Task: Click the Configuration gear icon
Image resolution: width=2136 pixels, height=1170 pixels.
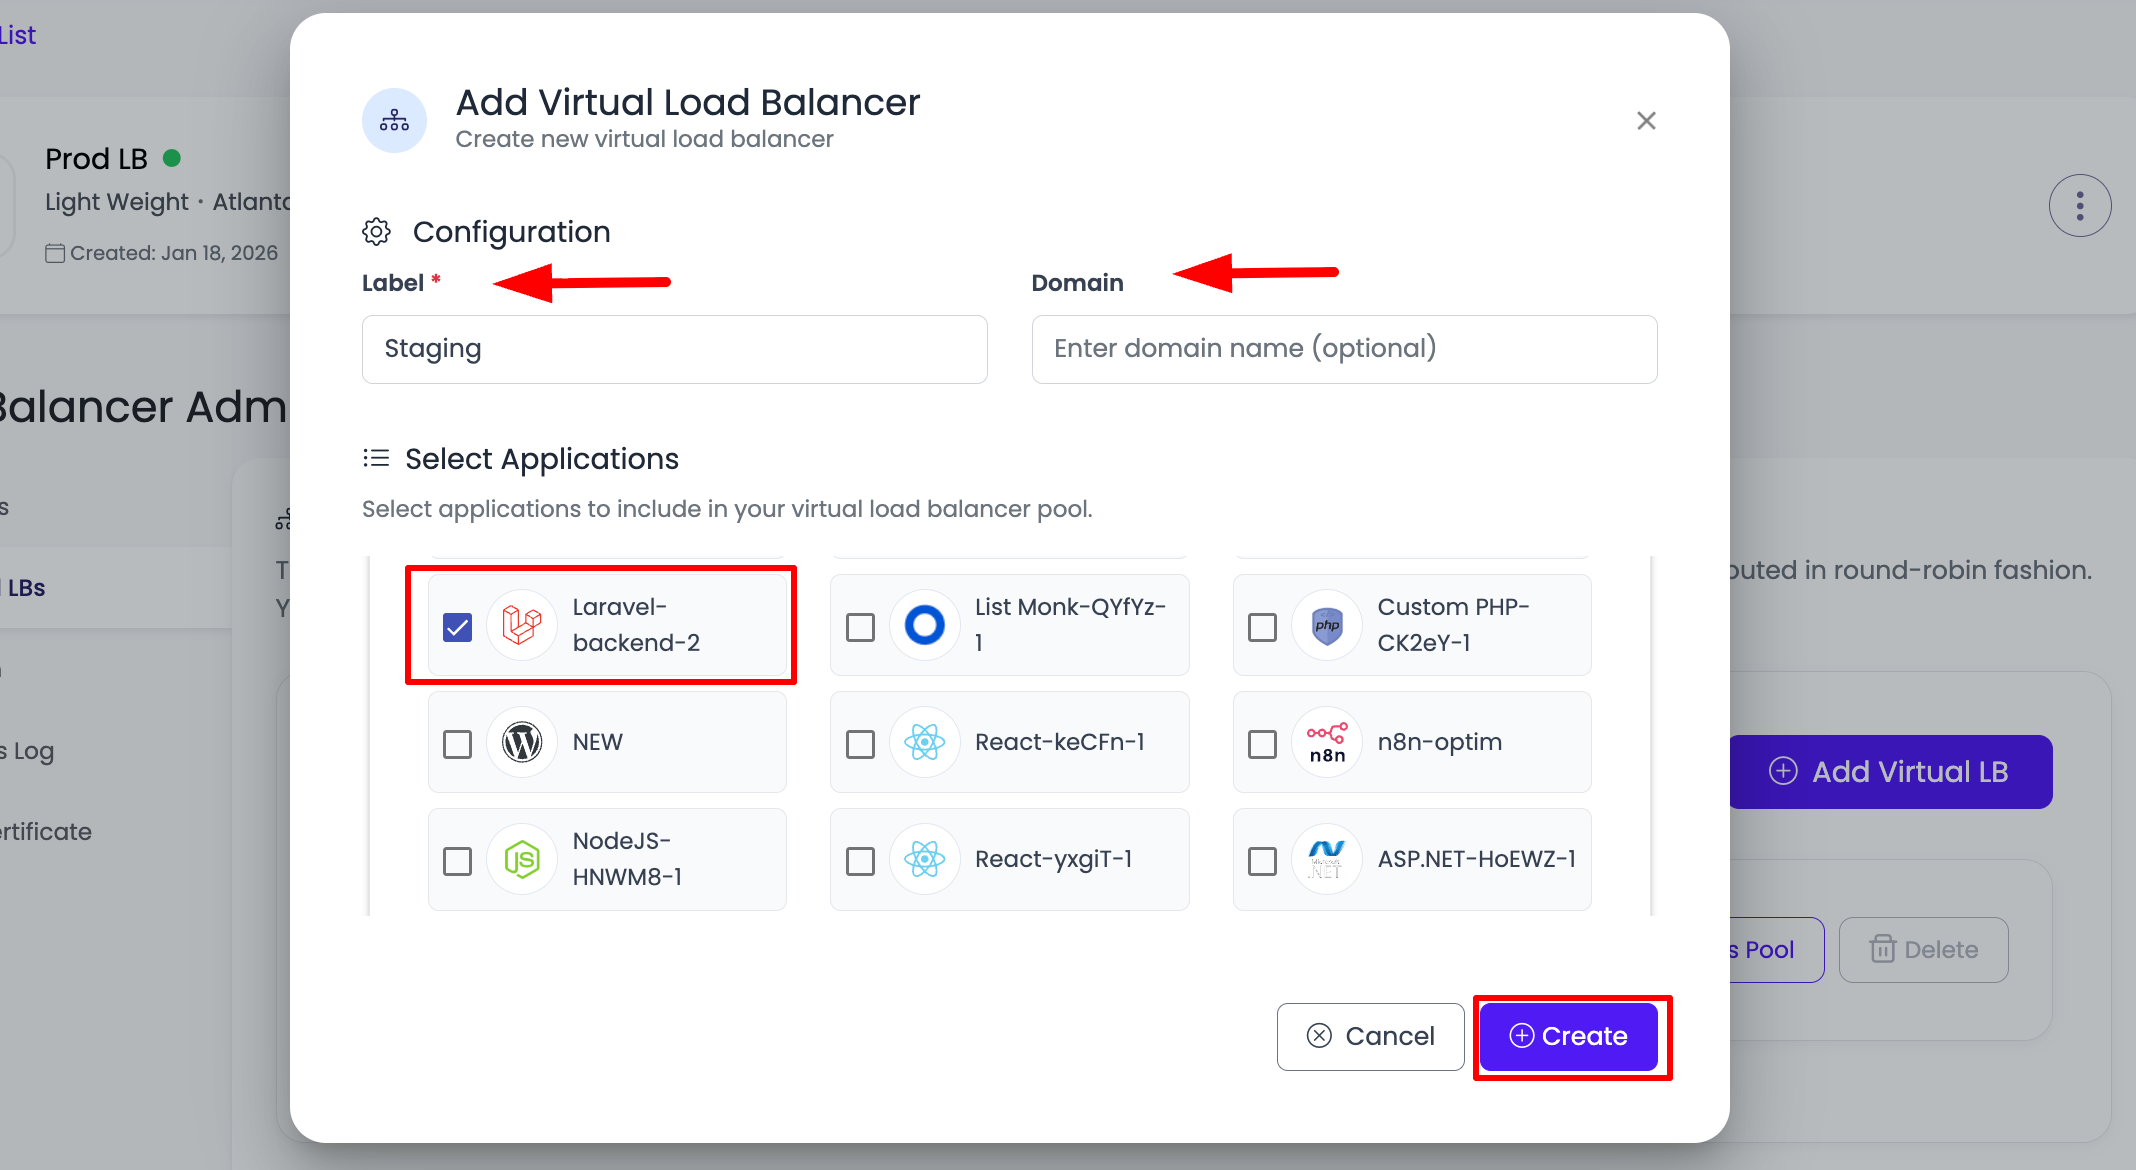Action: coord(376,232)
